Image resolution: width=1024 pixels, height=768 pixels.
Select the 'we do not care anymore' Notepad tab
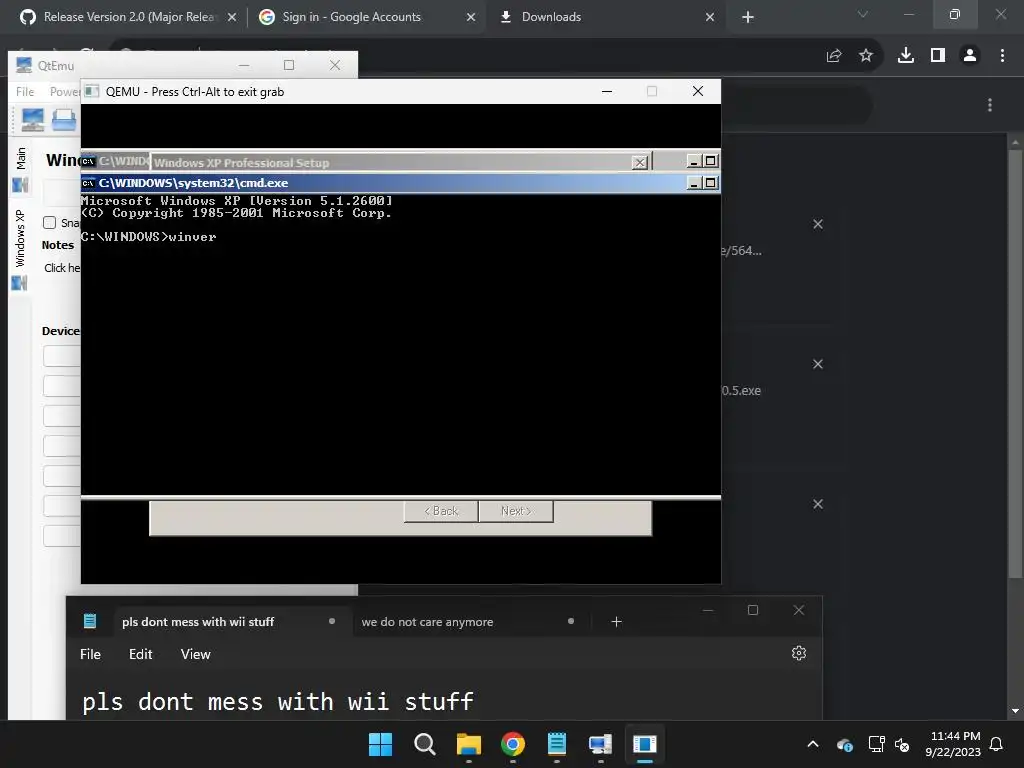tap(468, 622)
